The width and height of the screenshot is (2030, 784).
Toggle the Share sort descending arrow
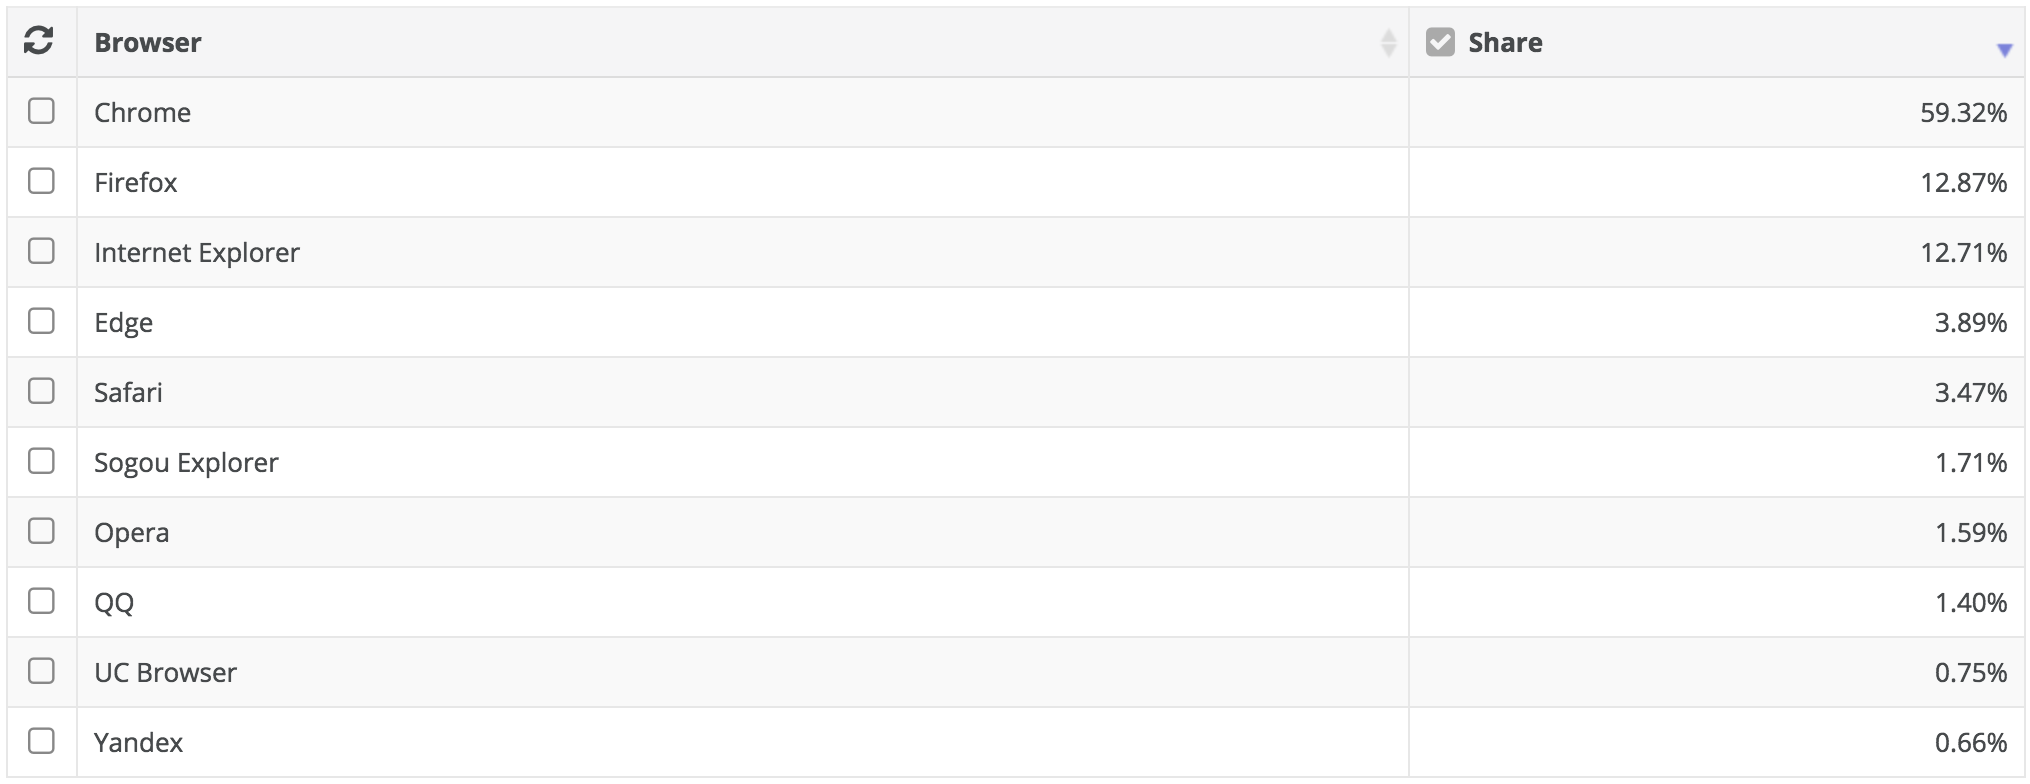(x=2004, y=50)
